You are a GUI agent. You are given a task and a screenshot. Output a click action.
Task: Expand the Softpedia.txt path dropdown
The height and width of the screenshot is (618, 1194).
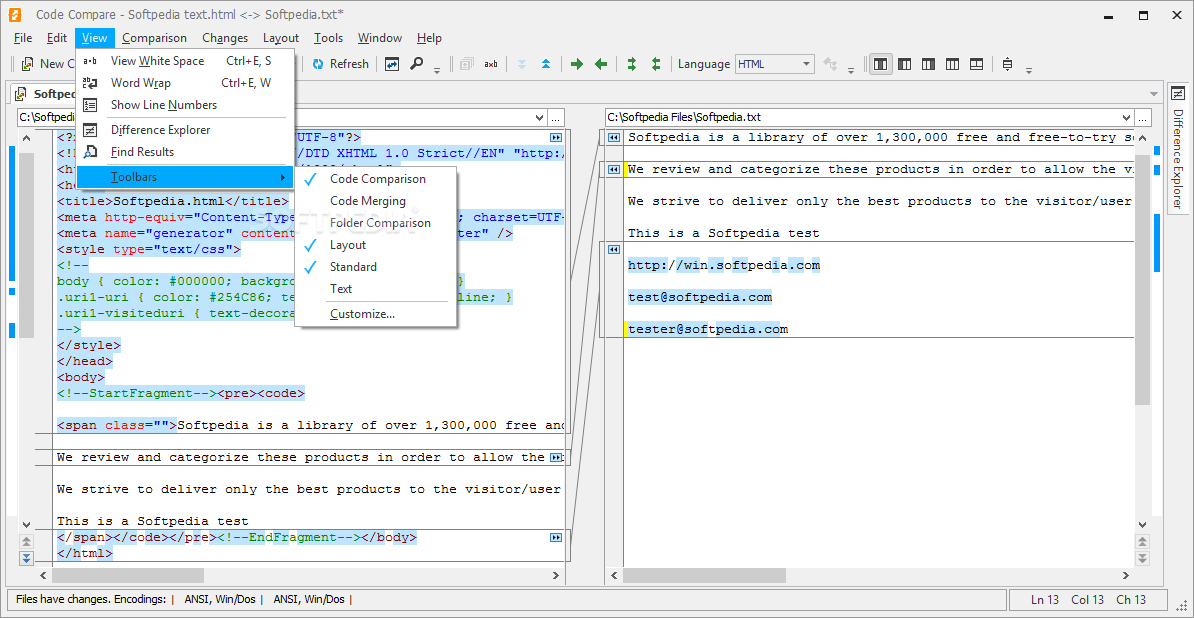point(1126,118)
